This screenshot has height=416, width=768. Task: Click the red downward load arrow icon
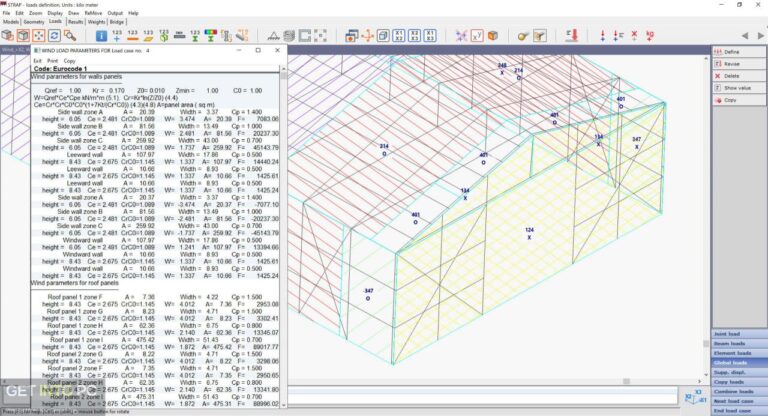point(572,35)
